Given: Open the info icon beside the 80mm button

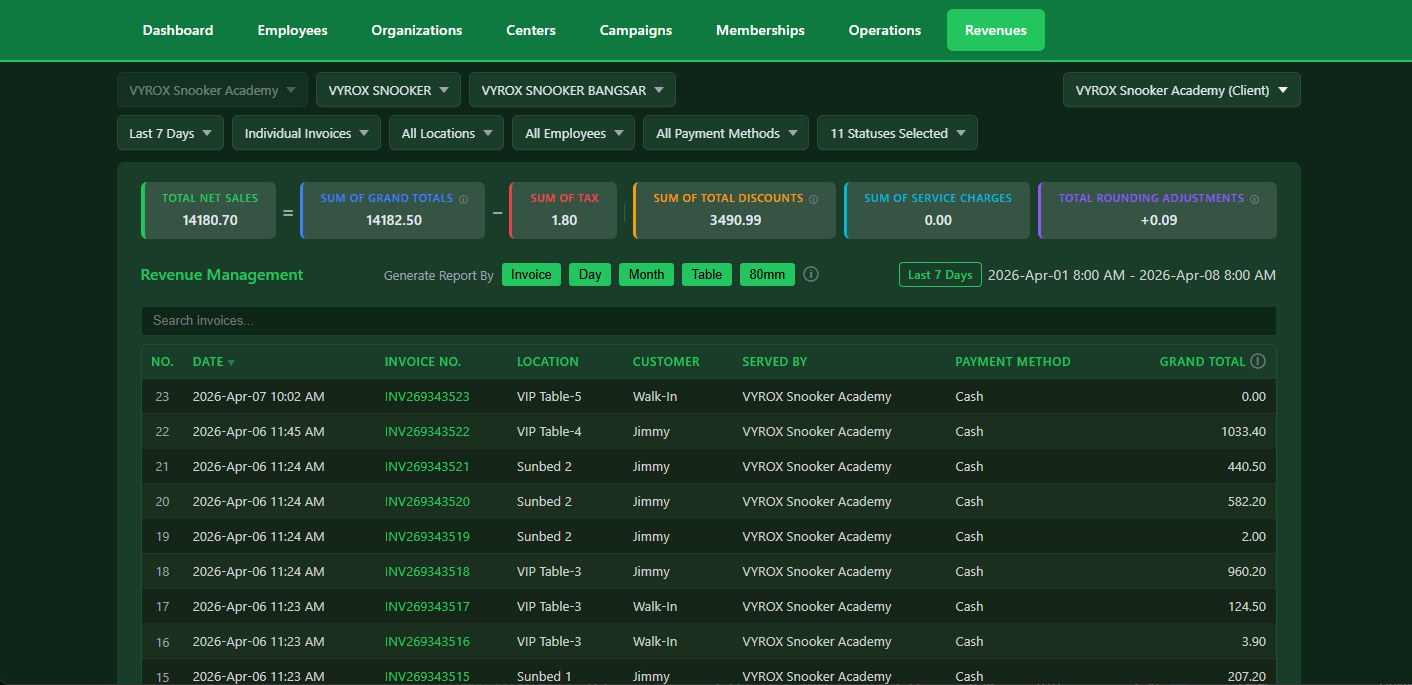Looking at the screenshot, I should [x=810, y=274].
